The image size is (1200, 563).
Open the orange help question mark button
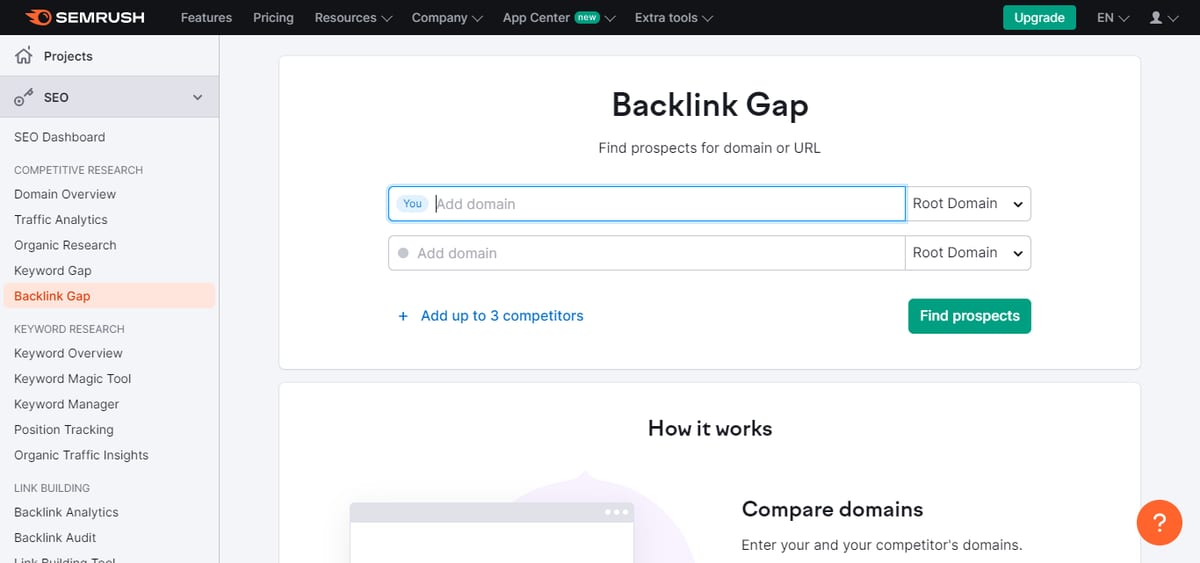(x=1160, y=522)
